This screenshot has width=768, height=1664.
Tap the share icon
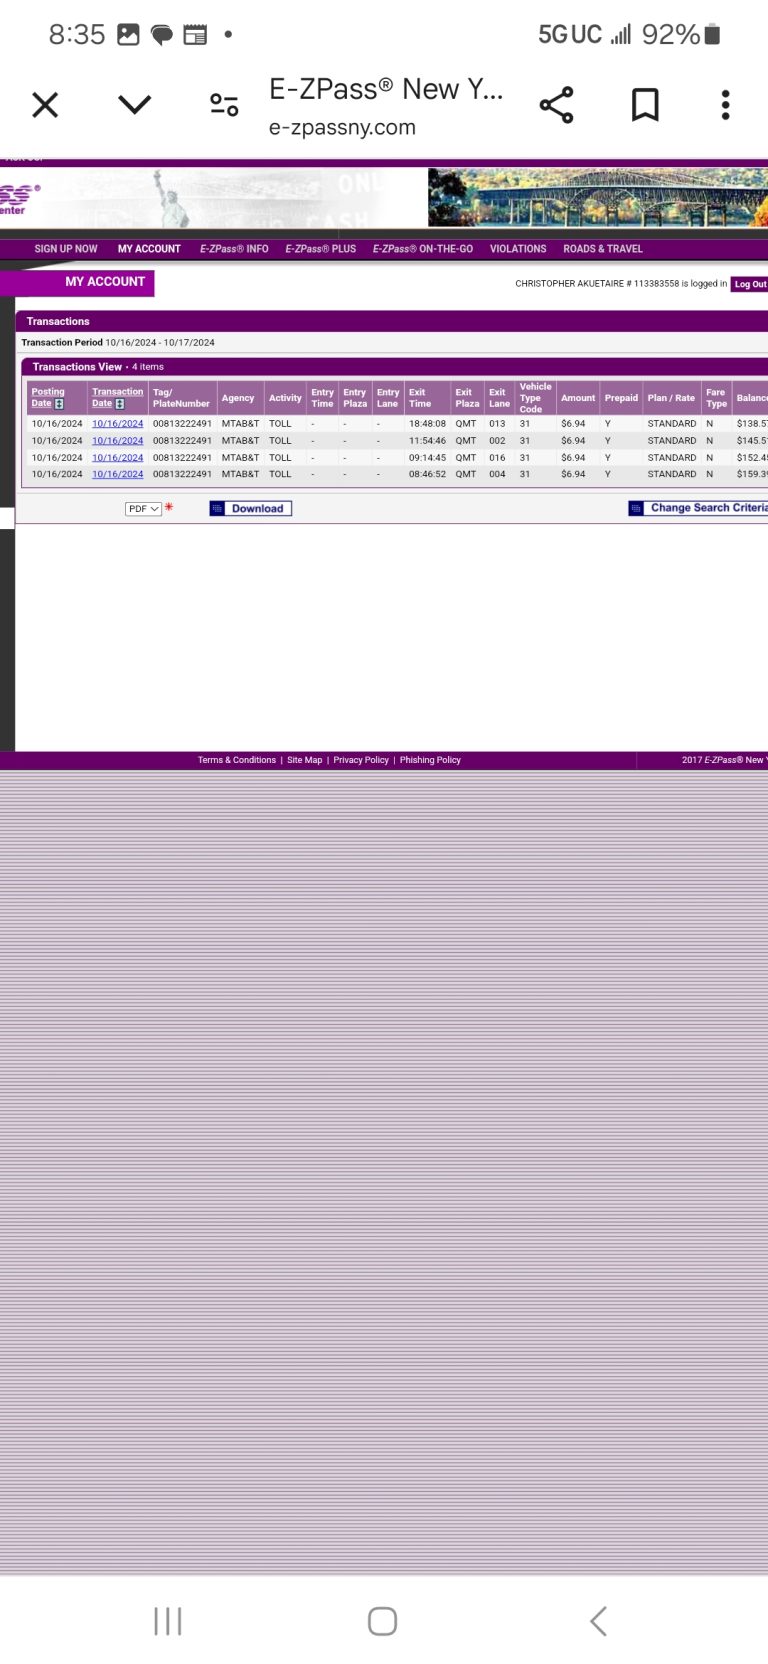(x=556, y=105)
